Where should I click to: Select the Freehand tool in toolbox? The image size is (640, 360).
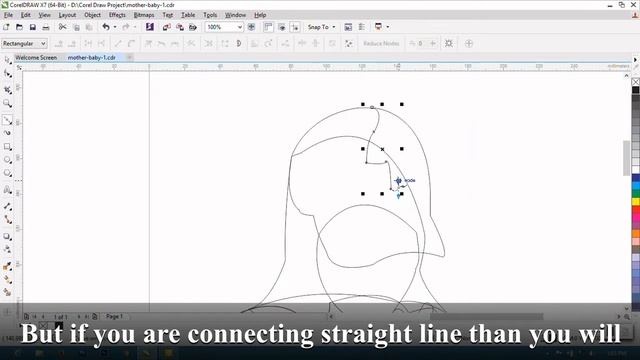tap(7, 120)
